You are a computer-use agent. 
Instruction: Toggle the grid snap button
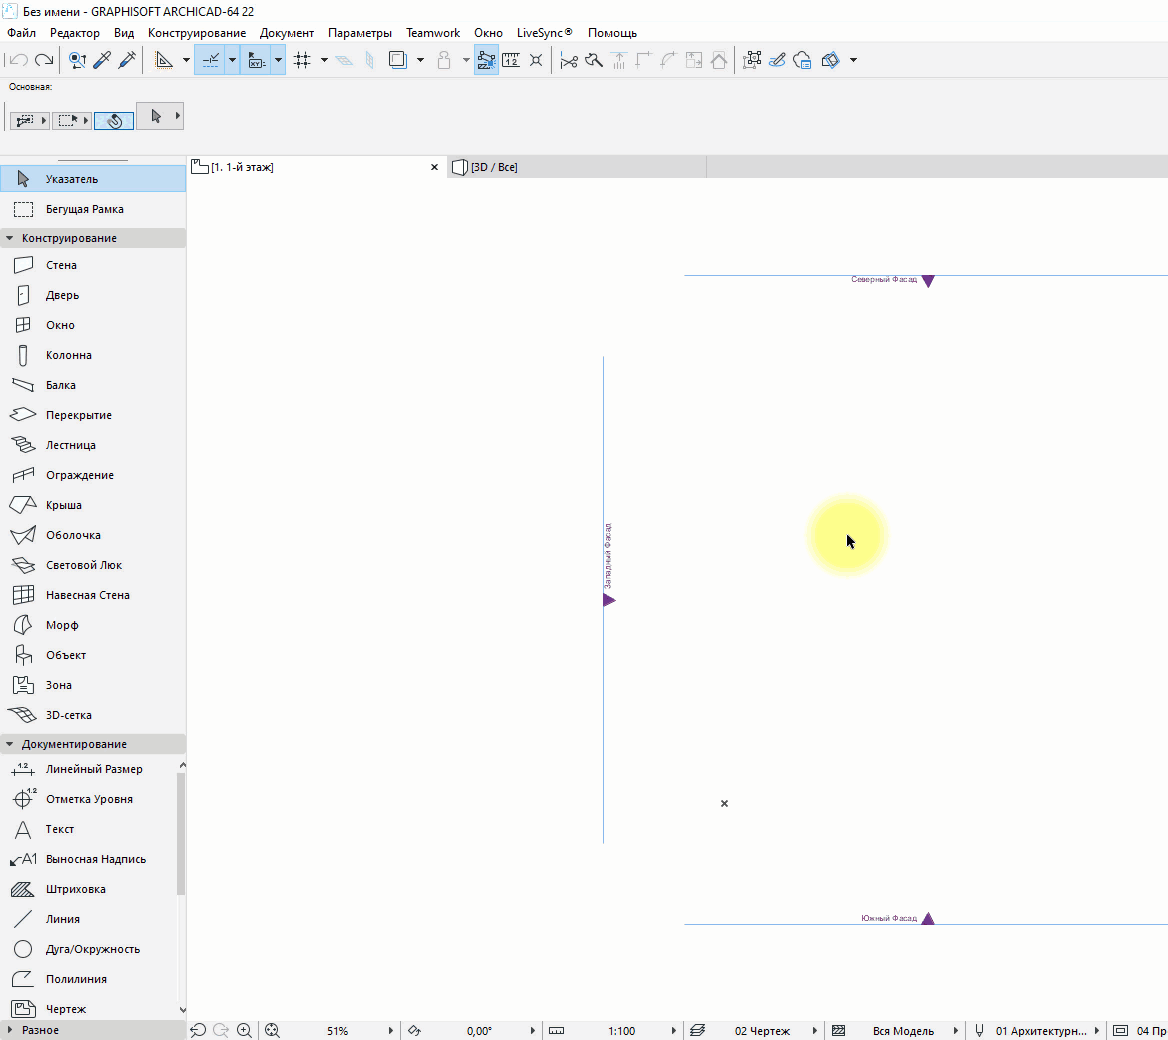coord(302,61)
